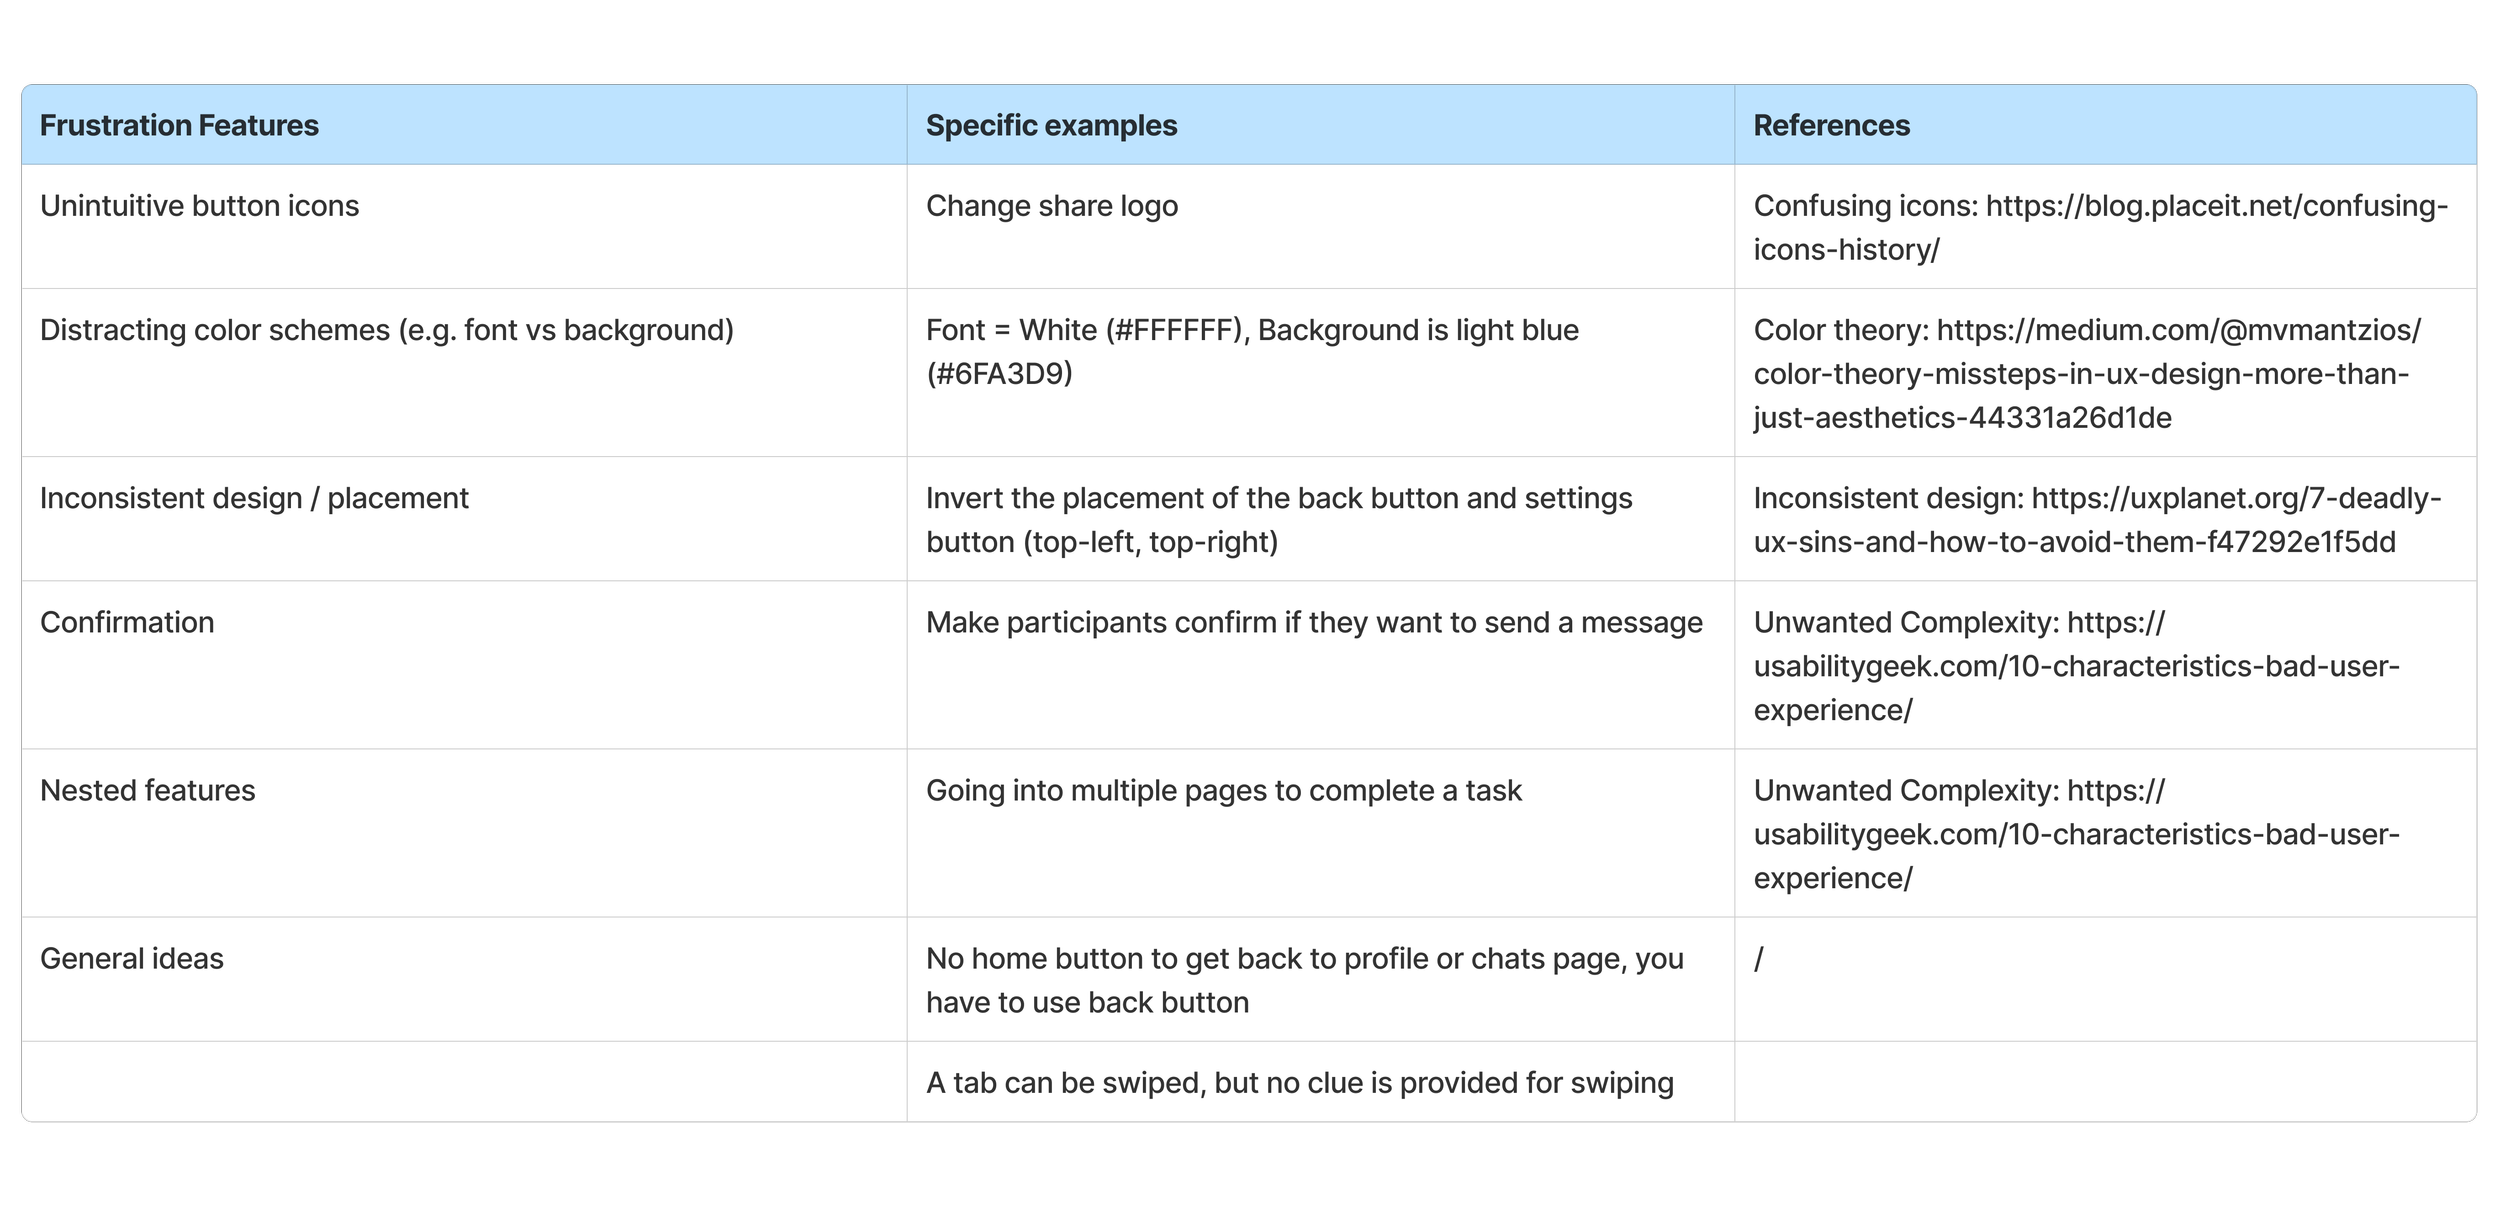Click the Nested features cell

[x=148, y=791]
